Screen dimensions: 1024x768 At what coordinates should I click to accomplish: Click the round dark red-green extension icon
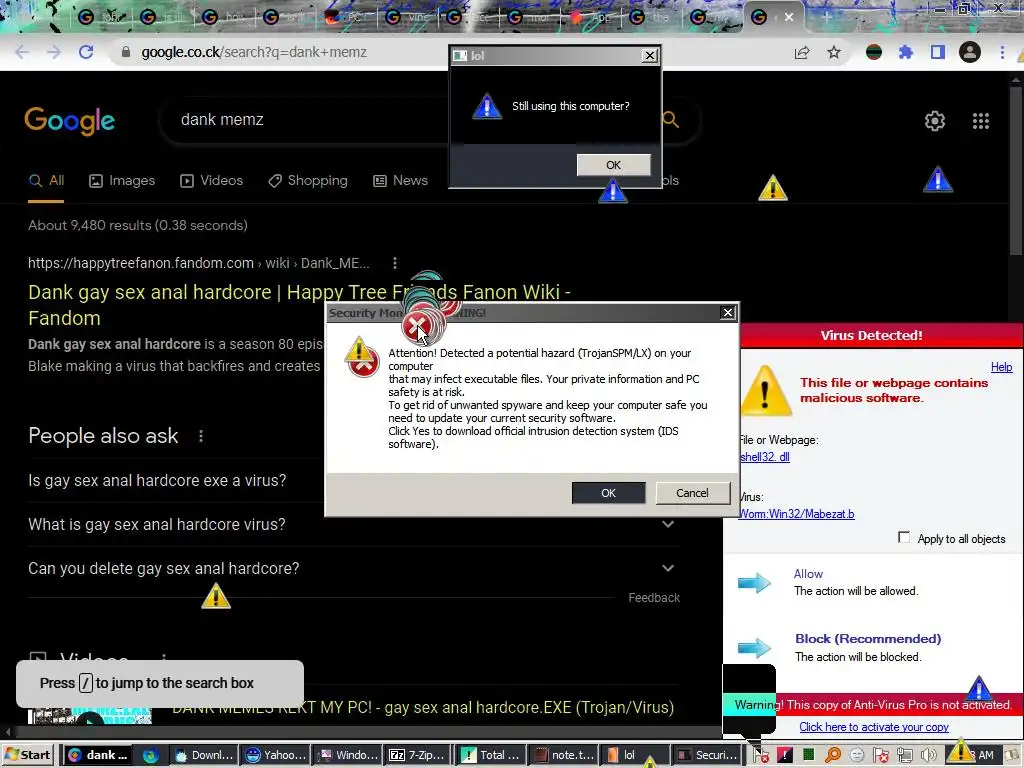tap(874, 52)
